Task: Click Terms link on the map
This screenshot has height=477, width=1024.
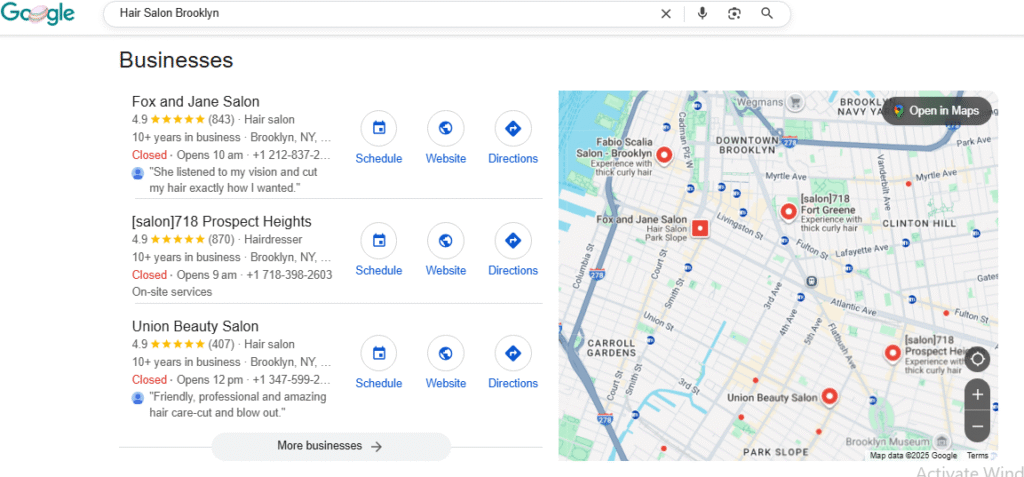Action: (x=977, y=455)
